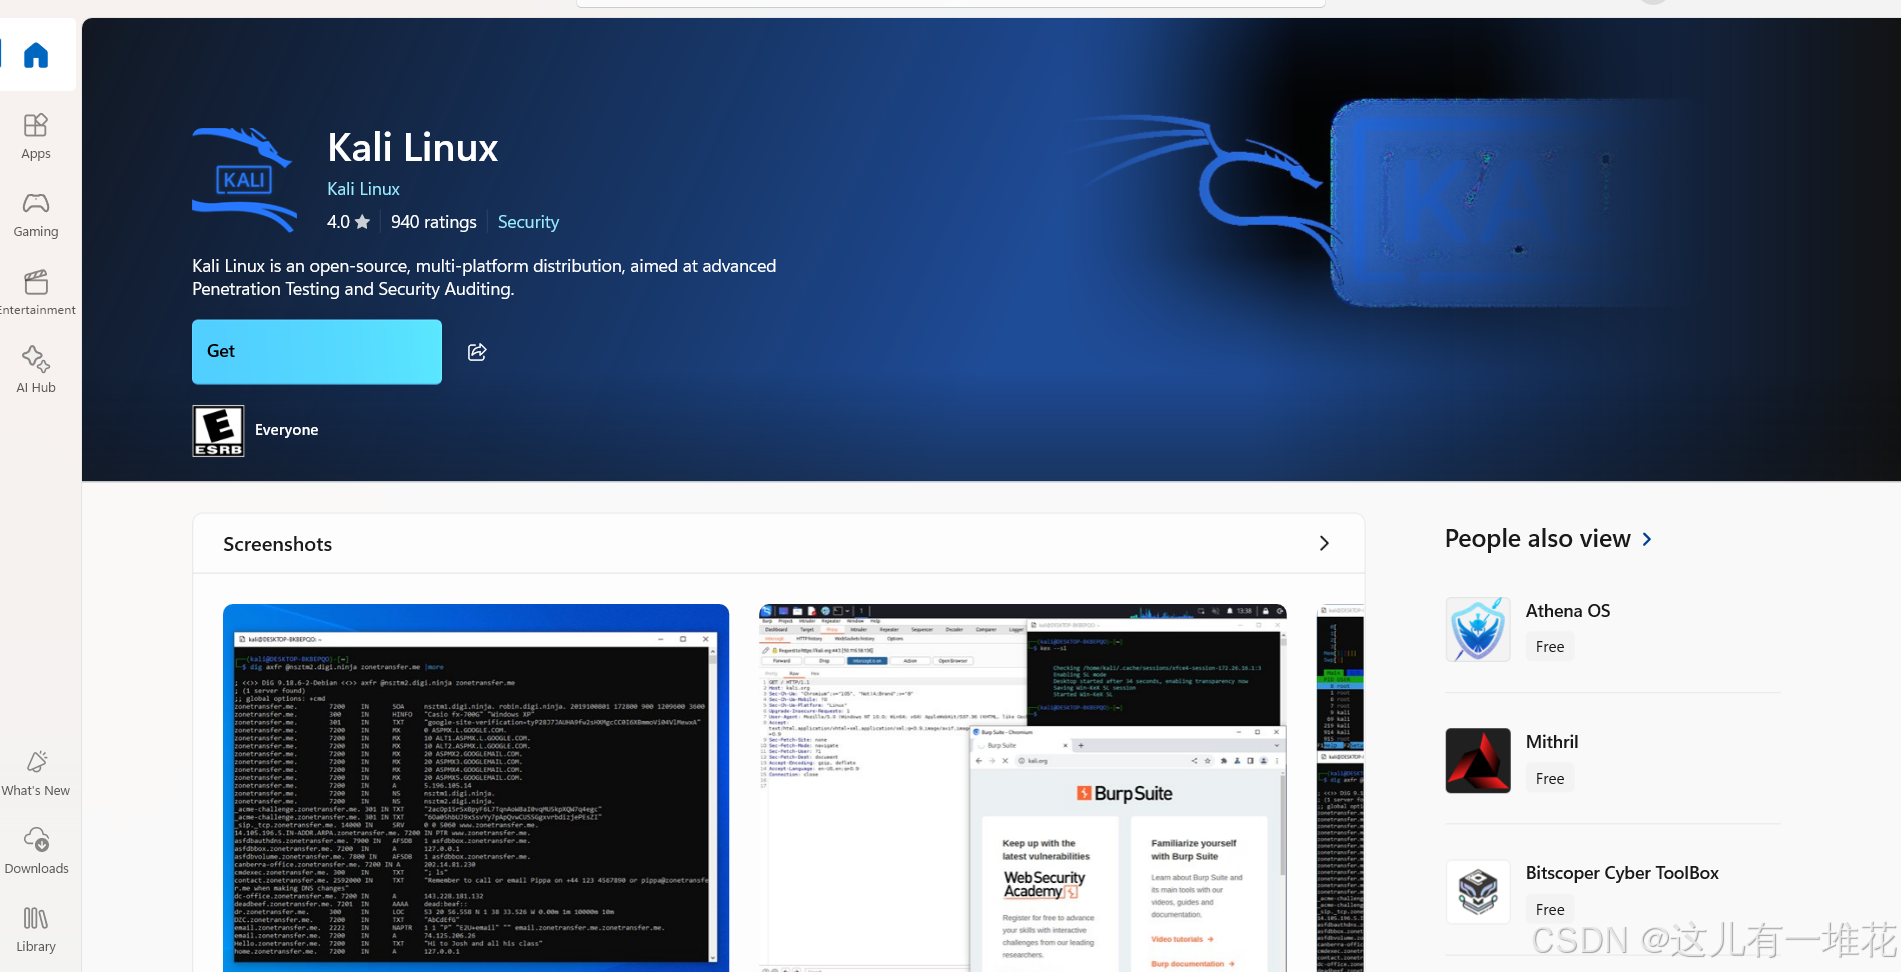Click the Free button under Athena OS
1901x972 pixels.
click(1549, 647)
